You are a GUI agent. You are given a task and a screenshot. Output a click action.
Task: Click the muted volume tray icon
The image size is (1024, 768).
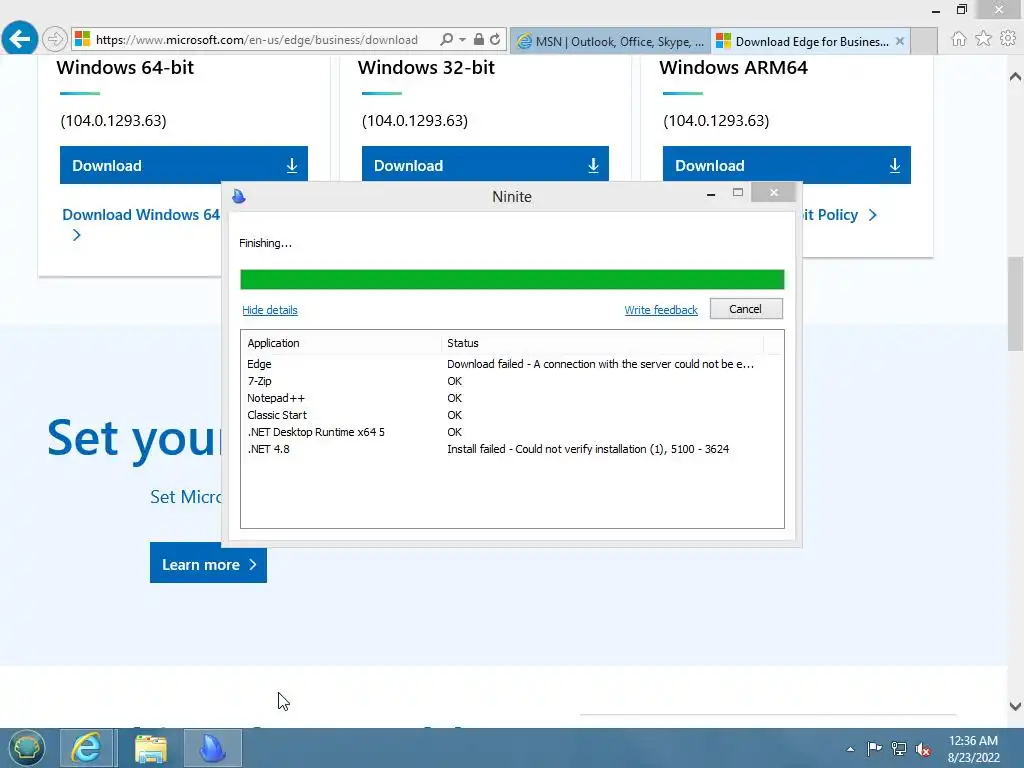[x=923, y=749]
